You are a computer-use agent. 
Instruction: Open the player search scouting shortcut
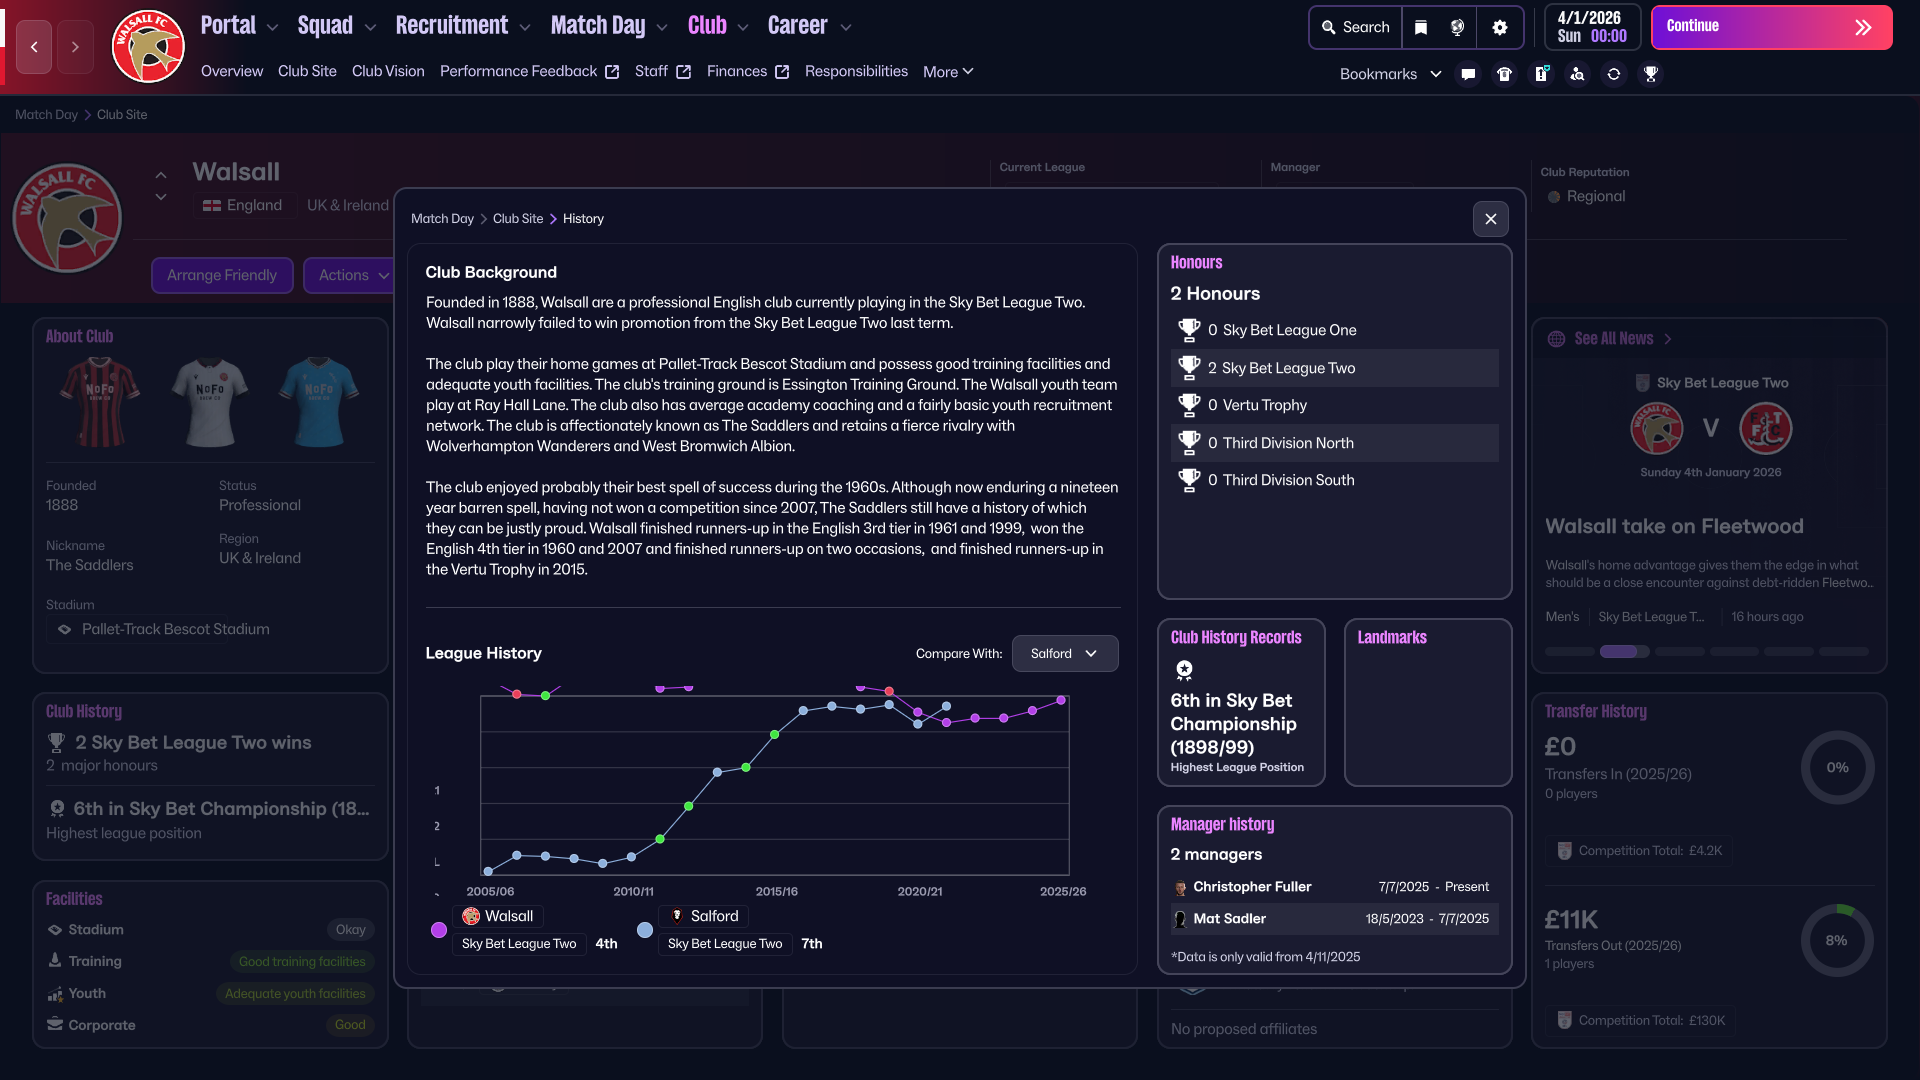[1577, 74]
